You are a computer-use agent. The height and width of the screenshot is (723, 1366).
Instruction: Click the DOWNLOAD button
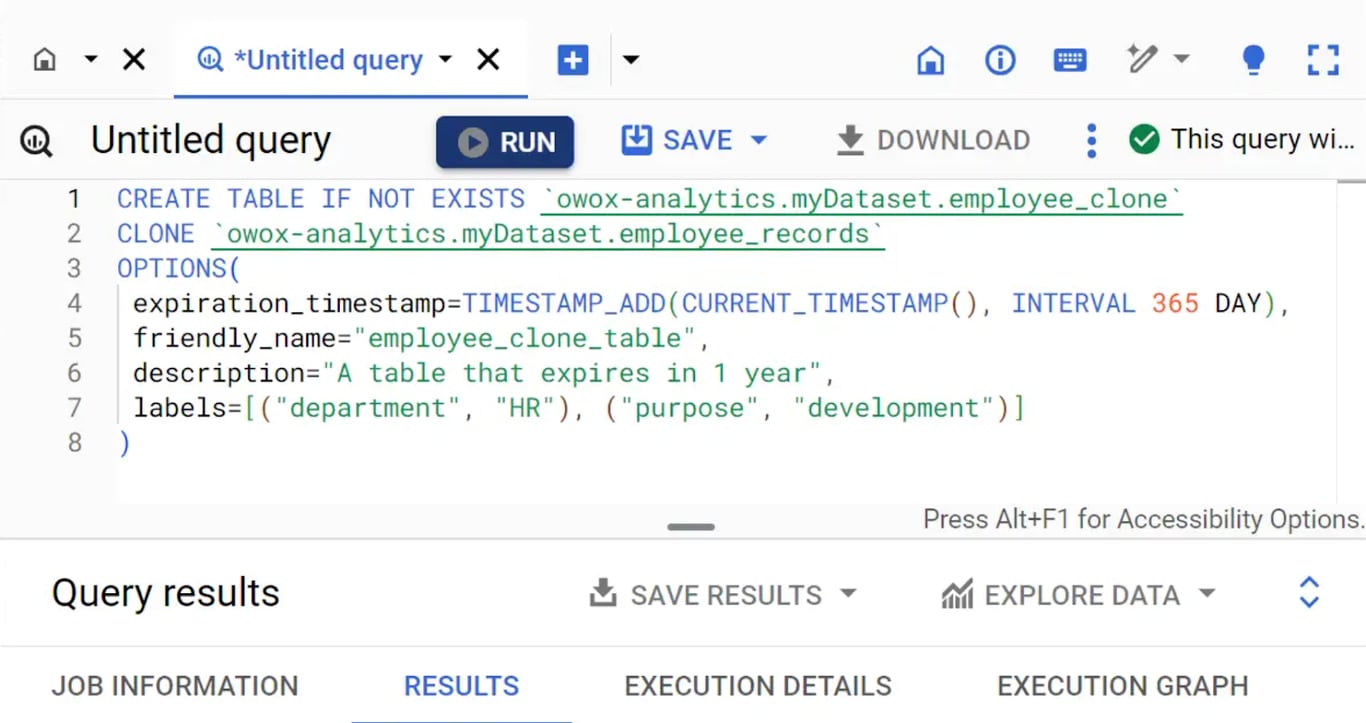point(932,140)
